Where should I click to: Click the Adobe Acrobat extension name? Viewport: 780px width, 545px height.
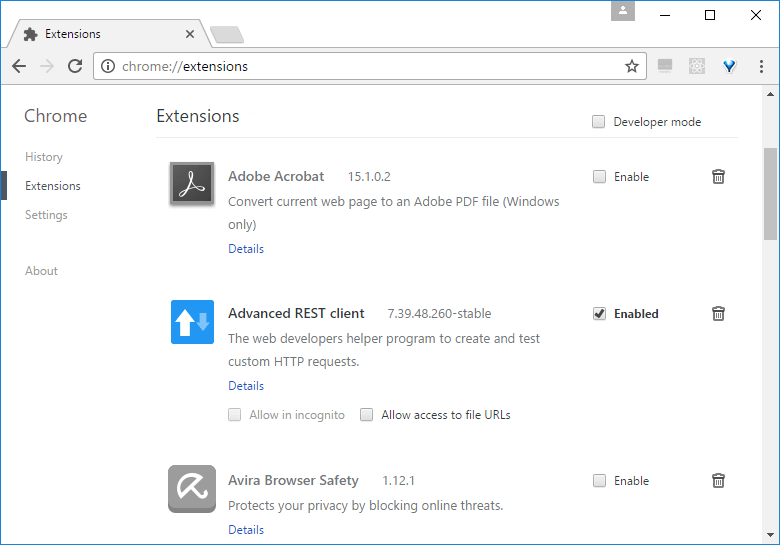[x=276, y=177]
